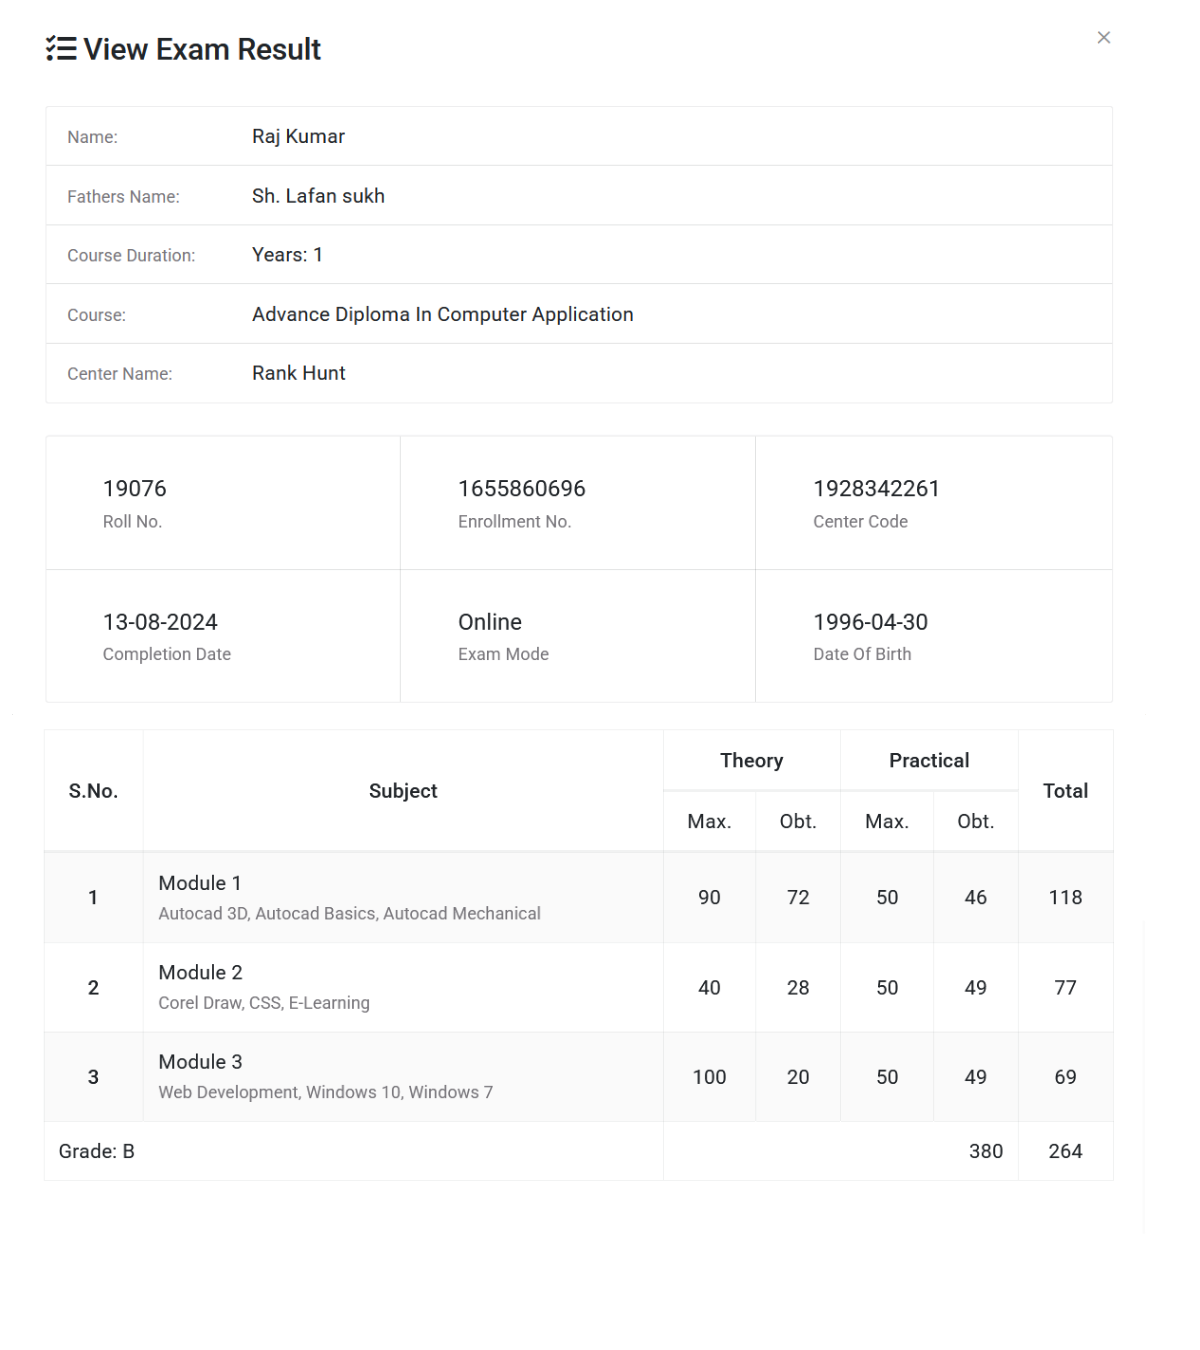Click the Roll No. value 19076
The height and width of the screenshot is (1350, 1200).
135,489
